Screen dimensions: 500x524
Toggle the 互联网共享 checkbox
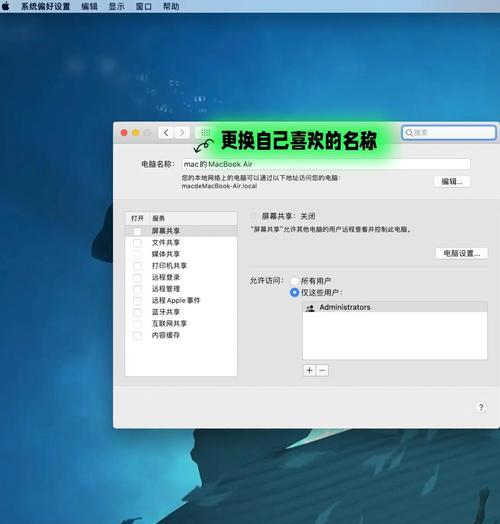[x=137, y=324]
